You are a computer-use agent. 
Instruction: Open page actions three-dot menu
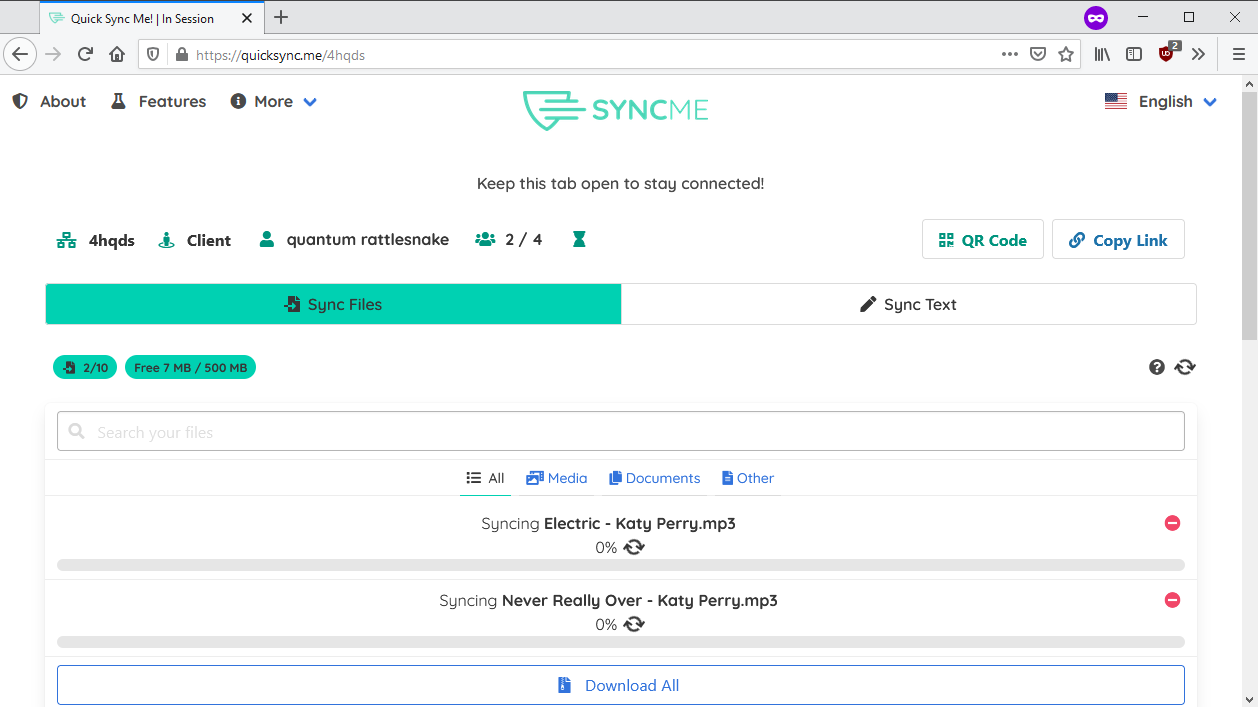coord(1010,54)
